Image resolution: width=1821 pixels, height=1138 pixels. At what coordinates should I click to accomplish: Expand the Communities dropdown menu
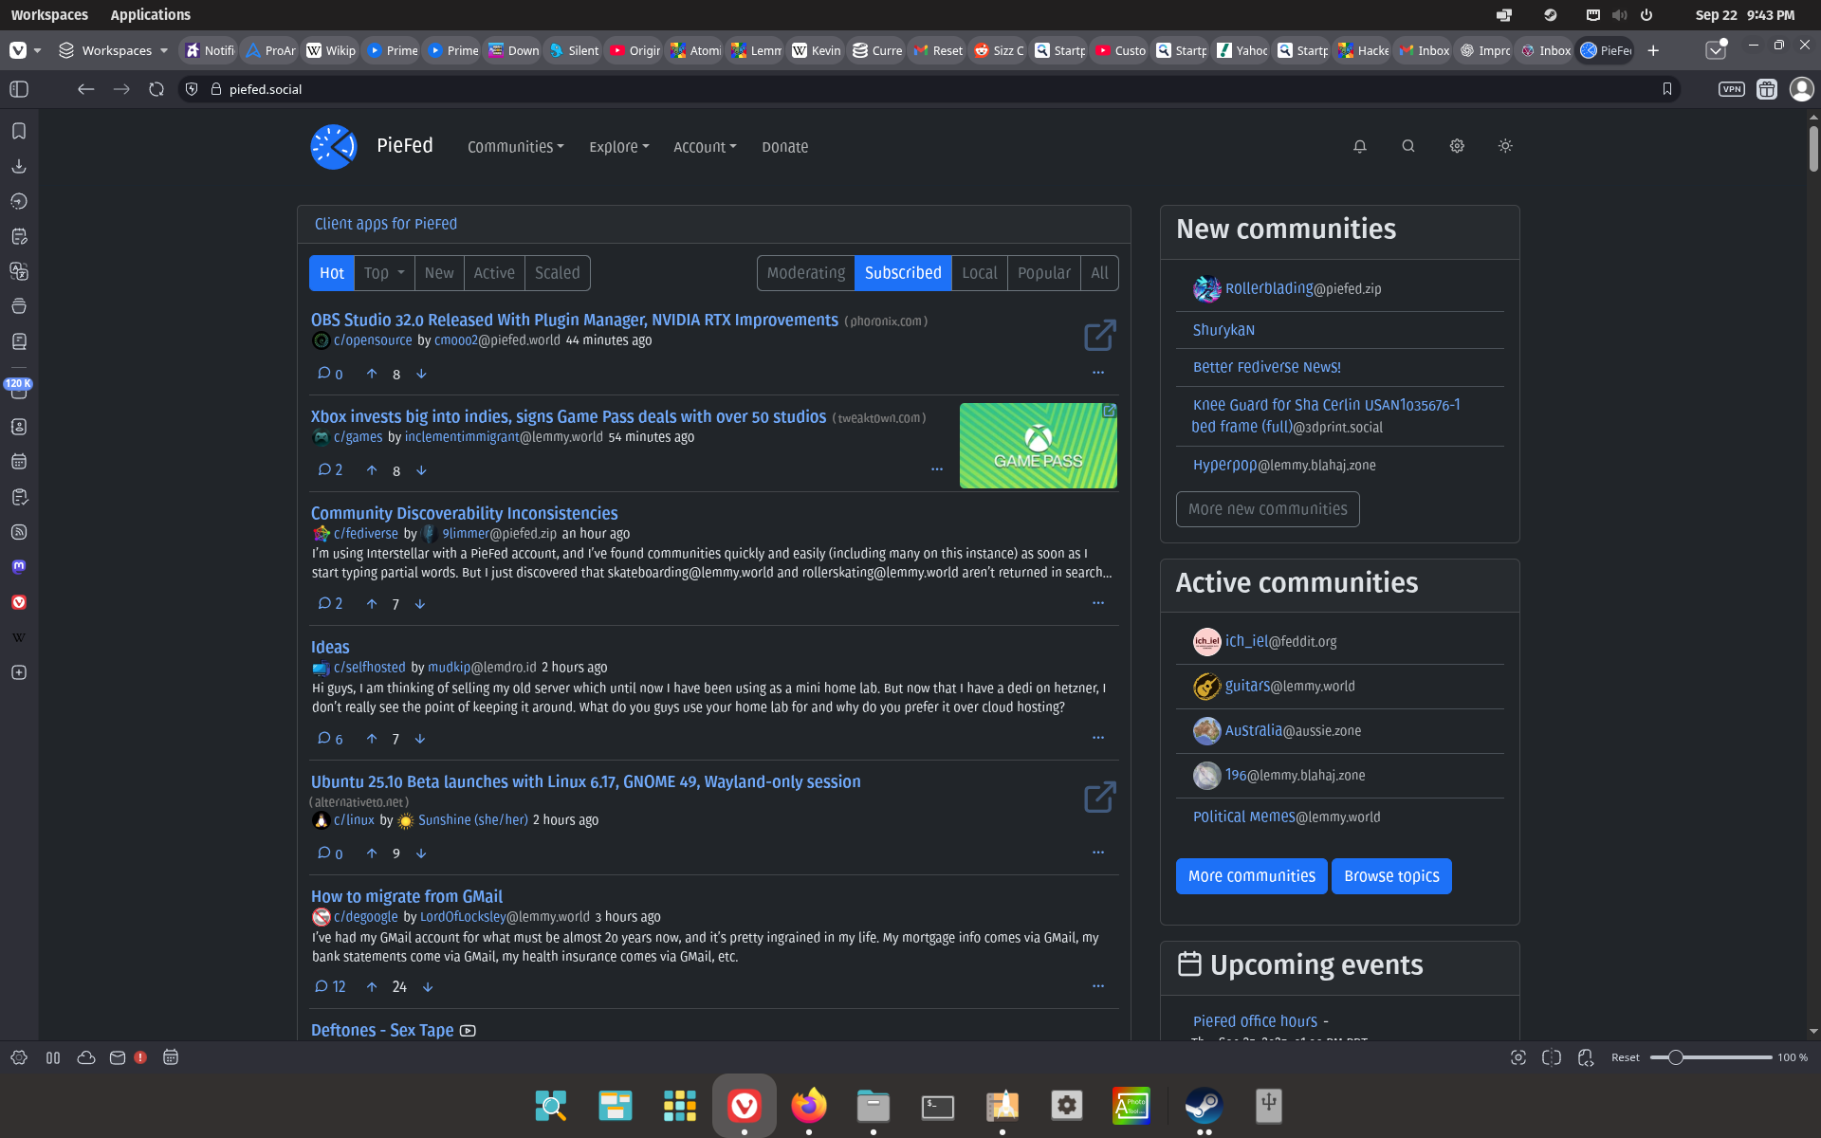point(515,147)
